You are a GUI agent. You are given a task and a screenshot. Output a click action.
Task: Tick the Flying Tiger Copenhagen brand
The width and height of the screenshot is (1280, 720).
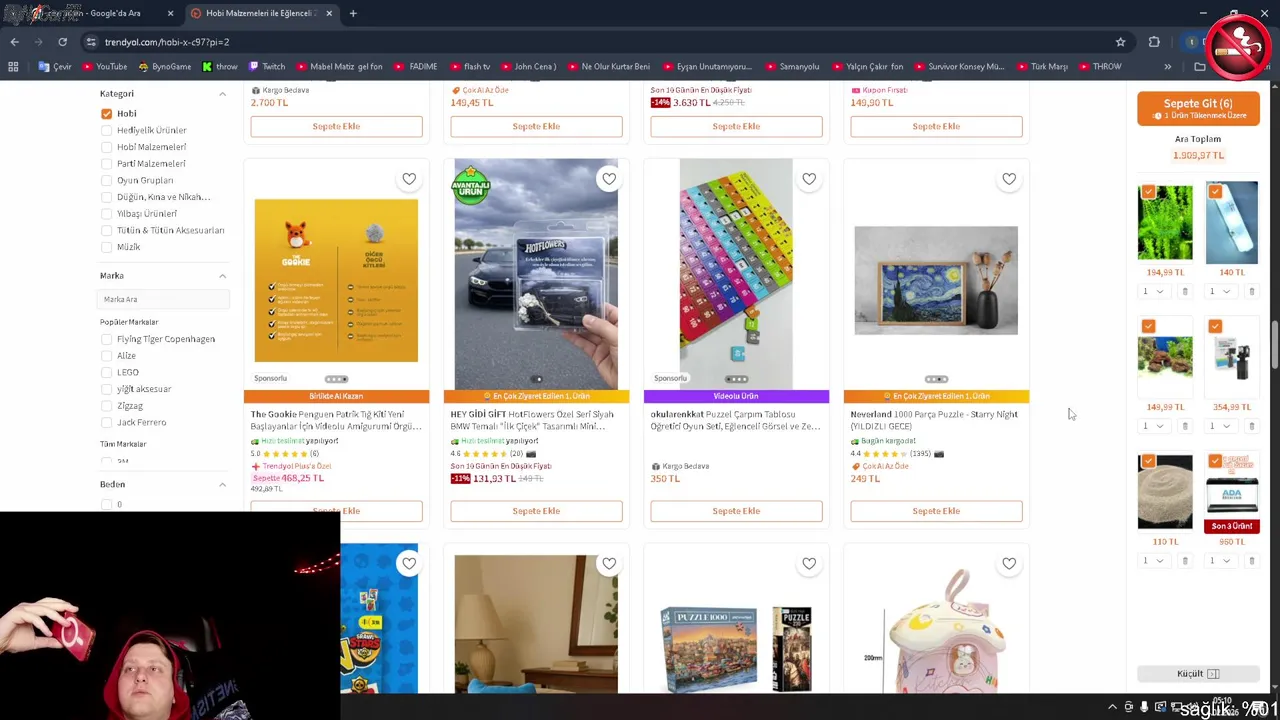106,339
